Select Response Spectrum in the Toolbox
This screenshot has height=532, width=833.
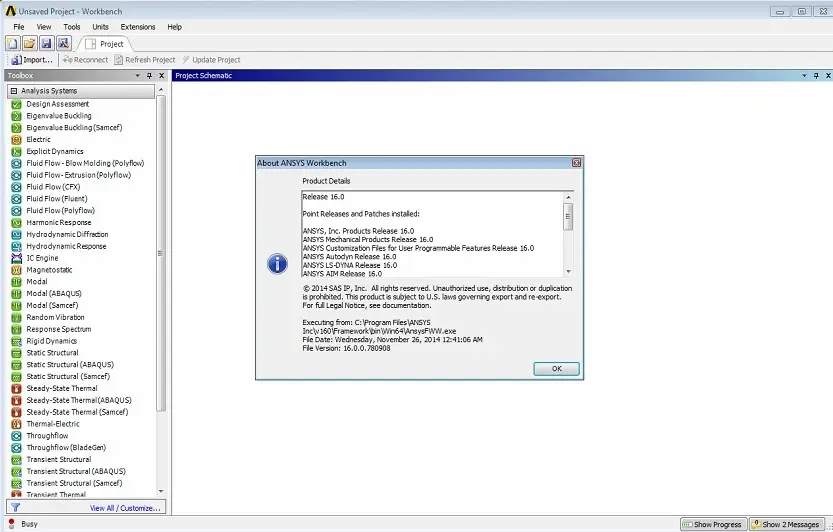pos(59,330)
